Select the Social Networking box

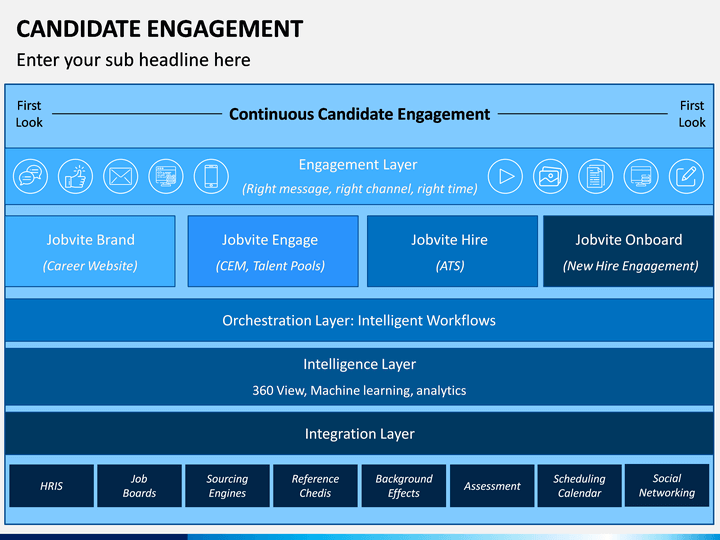667,485
